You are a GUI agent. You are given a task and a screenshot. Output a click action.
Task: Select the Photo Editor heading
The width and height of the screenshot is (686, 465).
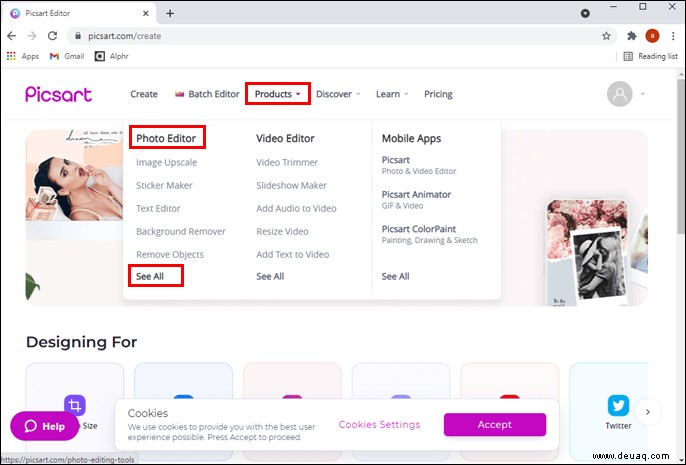tap(166, 138)
